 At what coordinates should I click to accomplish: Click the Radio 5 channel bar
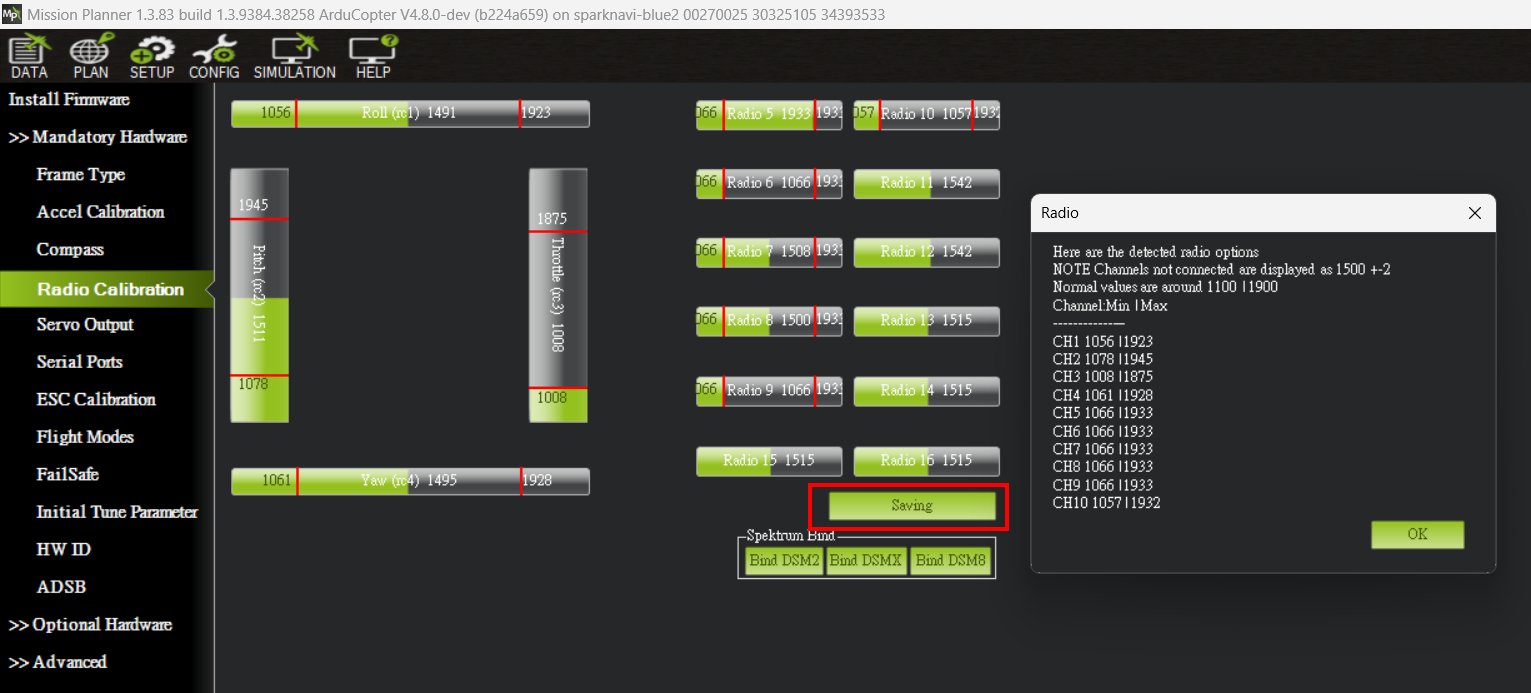(x=769, y=114)
